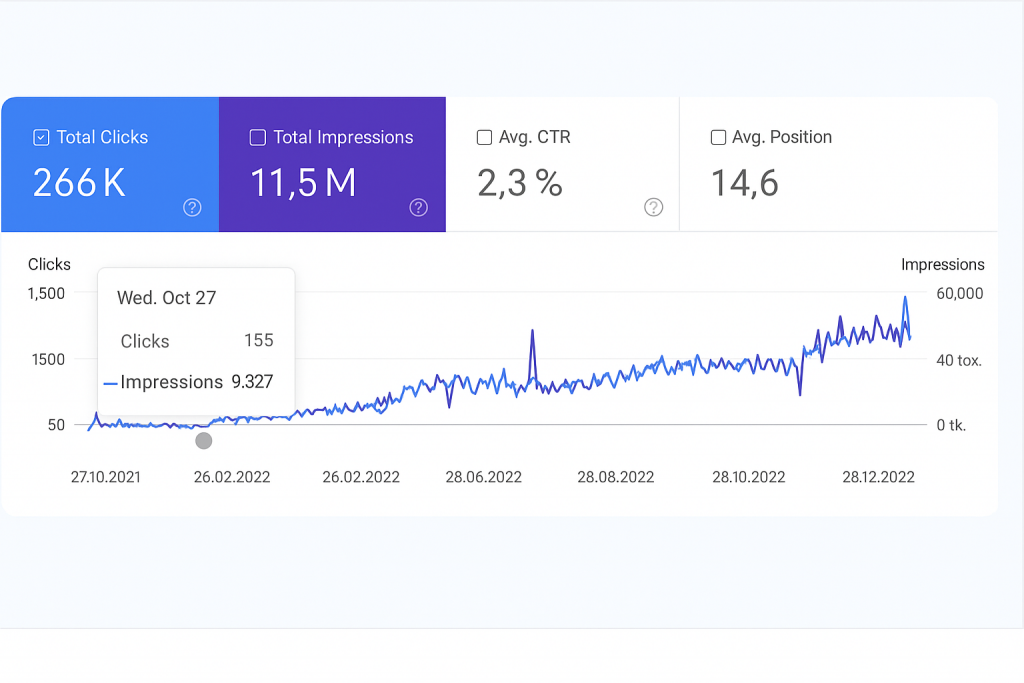Click the 28.06.2022 axis date
1024x683 pixels.
[x=484, y=477]
